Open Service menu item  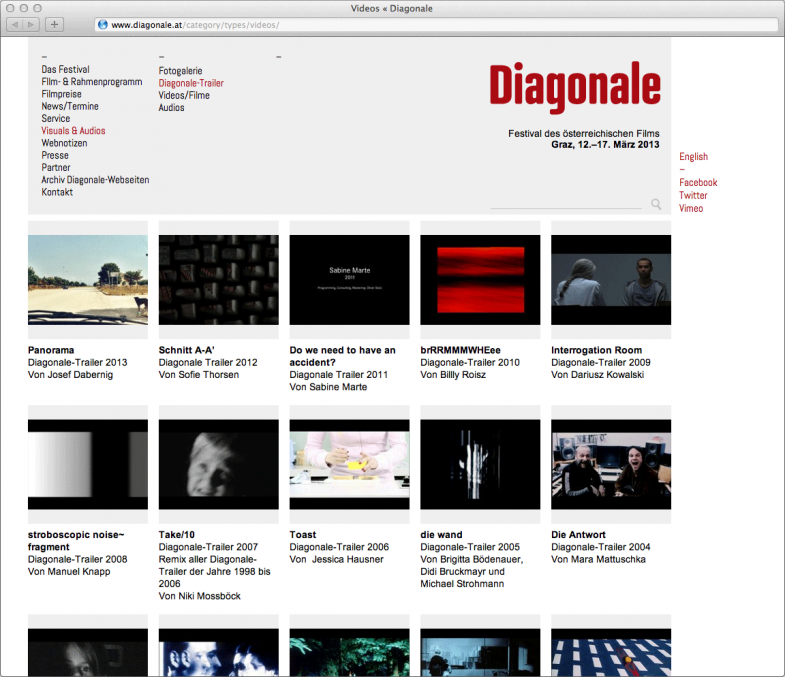tap(56, 119)
